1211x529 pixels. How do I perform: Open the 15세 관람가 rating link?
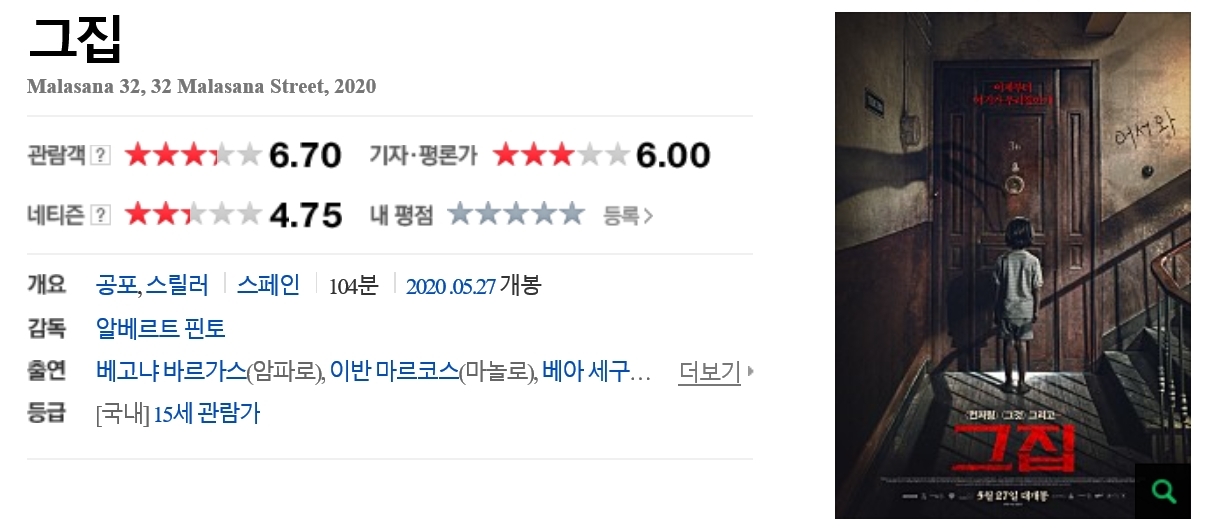[x=206, y=413]
